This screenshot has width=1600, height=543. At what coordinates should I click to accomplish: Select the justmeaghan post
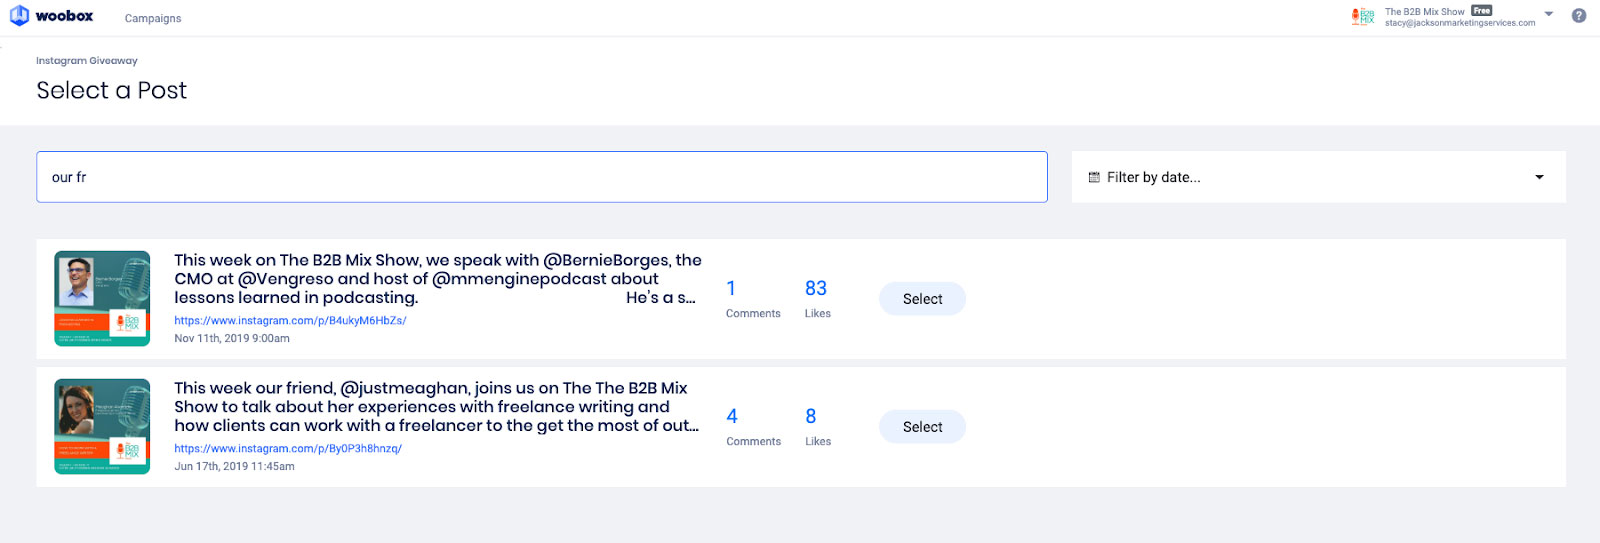[922, 427]
